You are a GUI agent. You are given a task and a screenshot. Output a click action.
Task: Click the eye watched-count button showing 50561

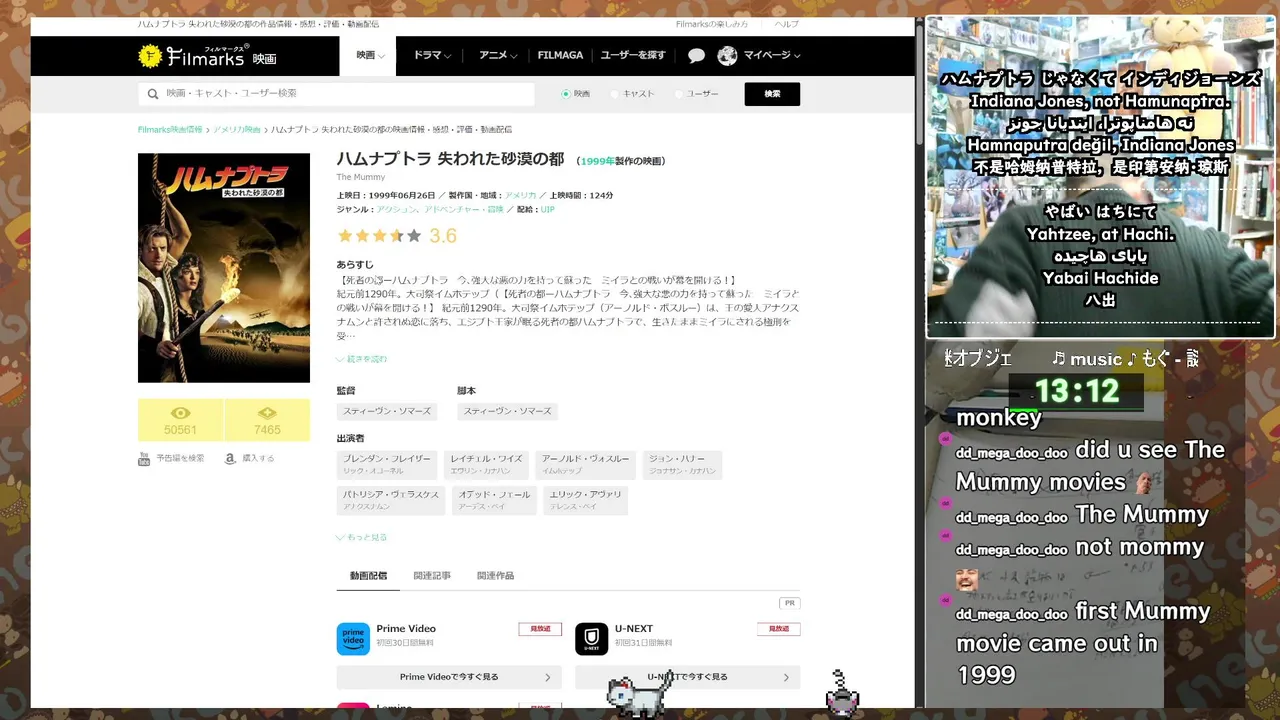[180, 420]
